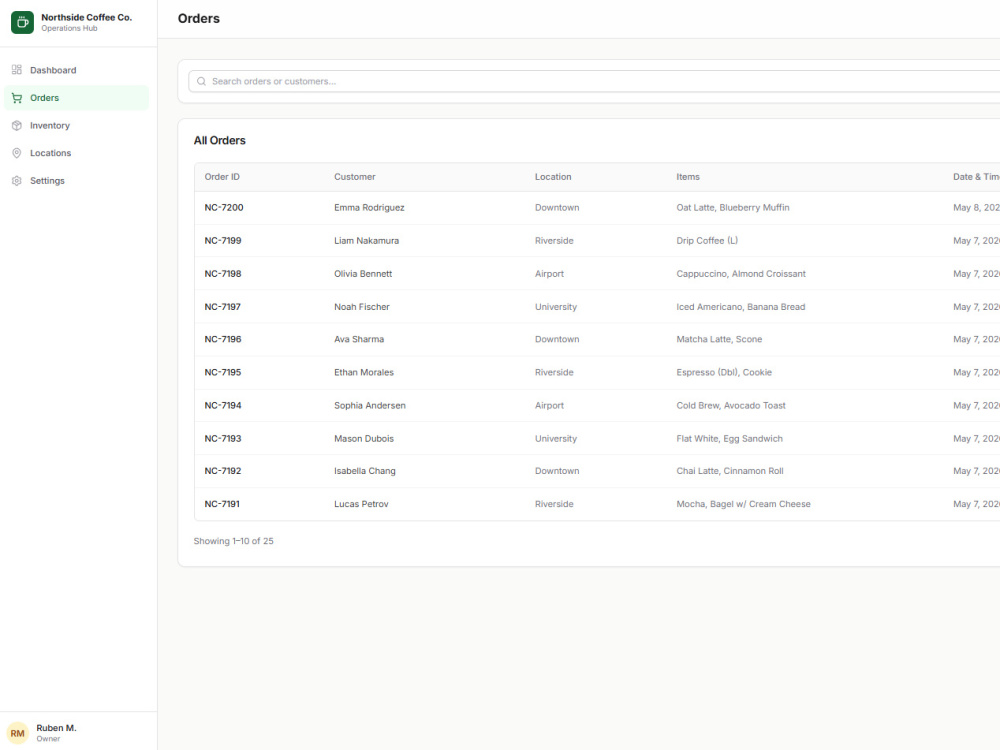Click the Inventory box icon
Screen dimensions: 1000x750
[x=17, y=126]
